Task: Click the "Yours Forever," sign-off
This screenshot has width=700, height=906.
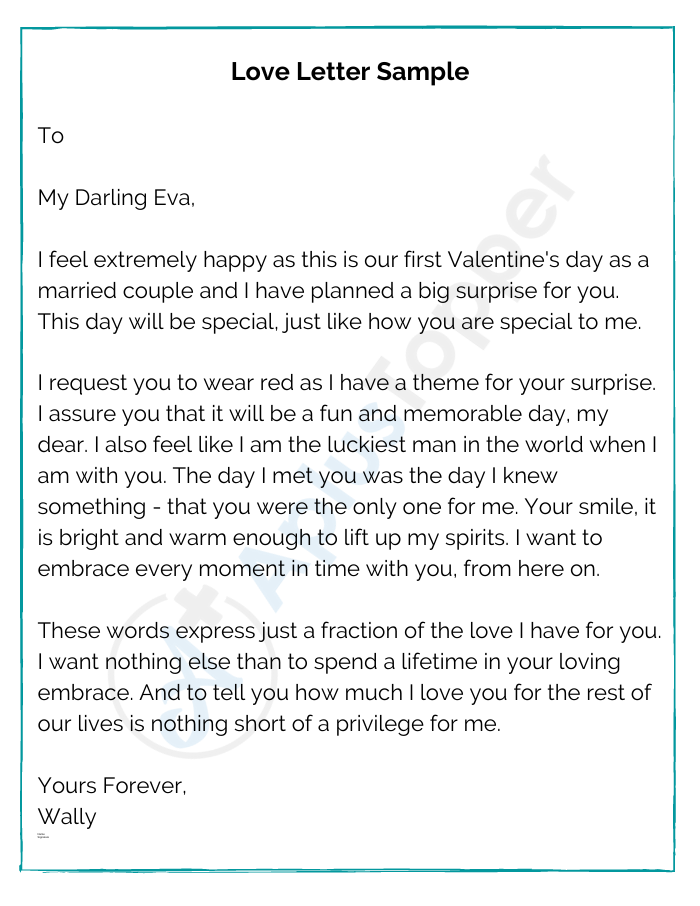Action: click(112, 786)
